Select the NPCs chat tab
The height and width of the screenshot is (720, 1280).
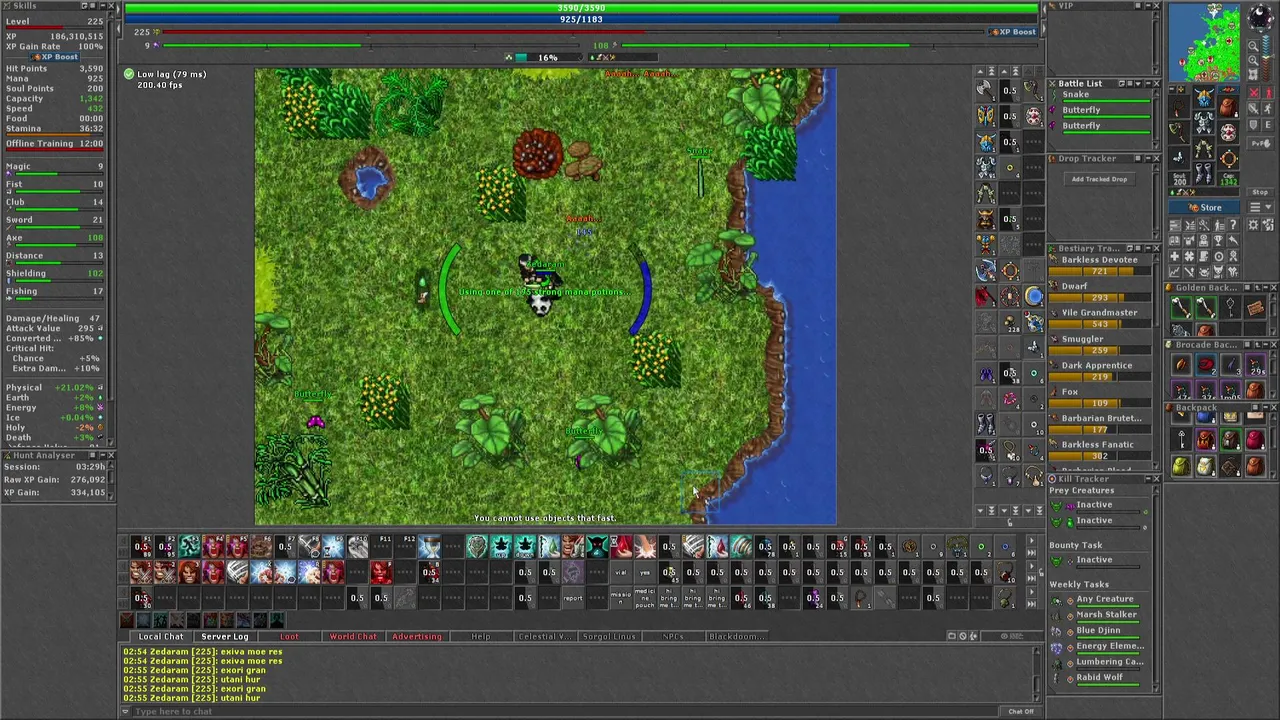(x=673, y=636)
